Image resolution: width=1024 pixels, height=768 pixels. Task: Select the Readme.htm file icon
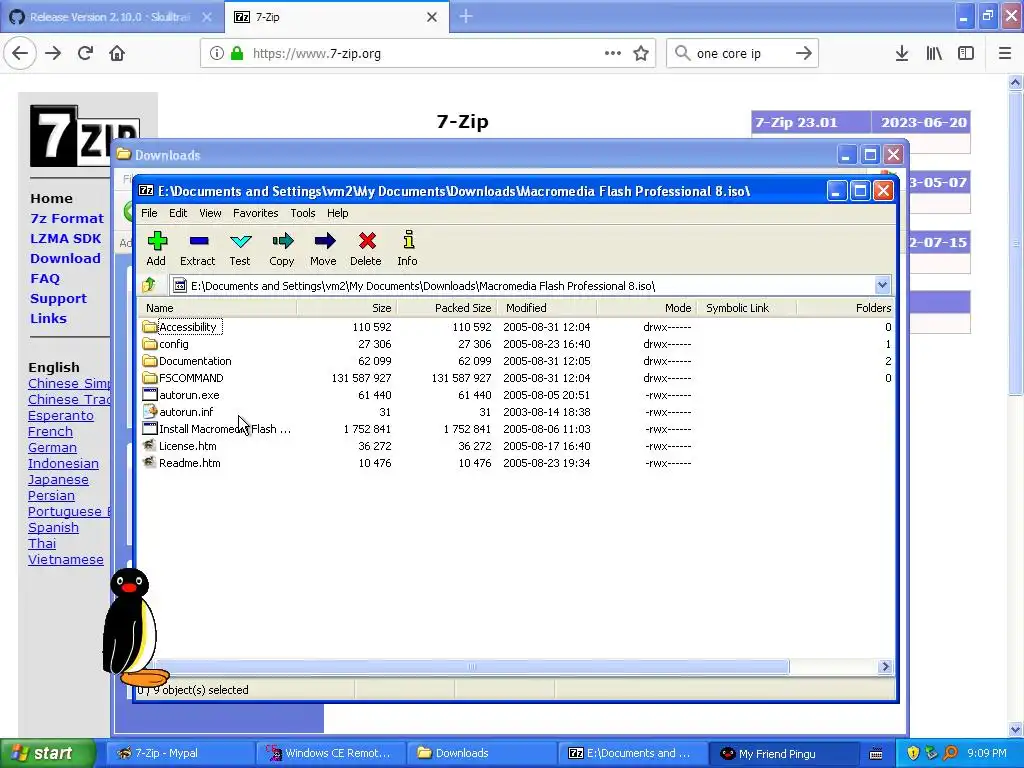tap(150, 462)
